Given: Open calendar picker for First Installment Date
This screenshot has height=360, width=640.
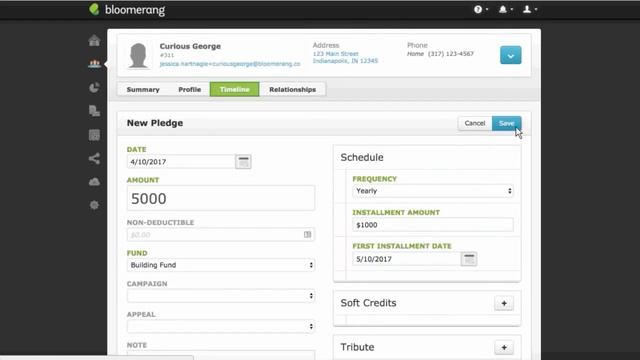Looking at the screenshot, I should pyautogui.click(x=469, y=259).
